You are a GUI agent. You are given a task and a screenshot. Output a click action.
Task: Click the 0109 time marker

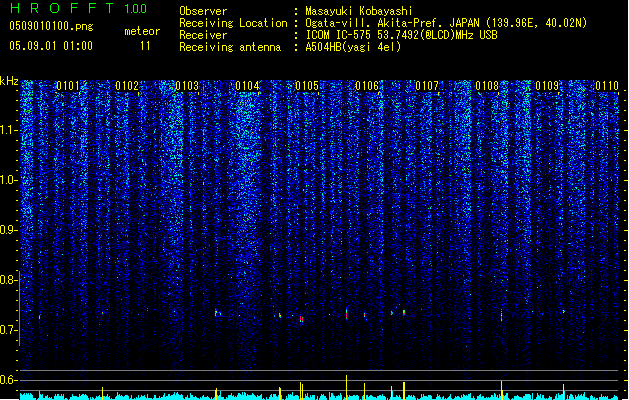coord(547,86)
